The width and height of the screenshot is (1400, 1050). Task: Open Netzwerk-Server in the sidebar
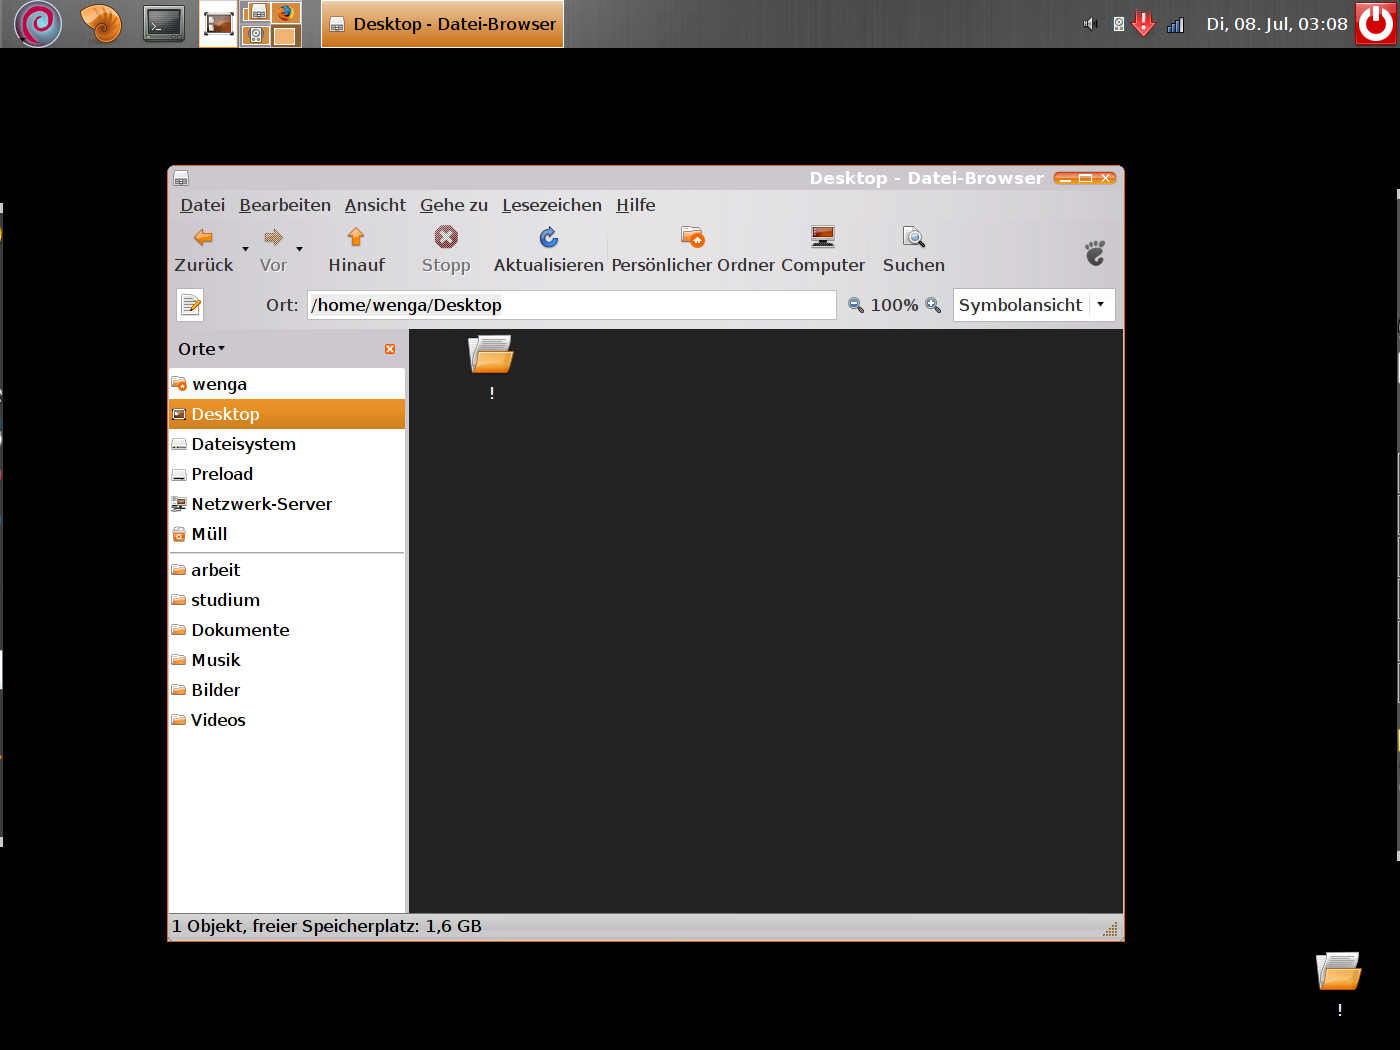pyautogui.click(x=287, y=504)
